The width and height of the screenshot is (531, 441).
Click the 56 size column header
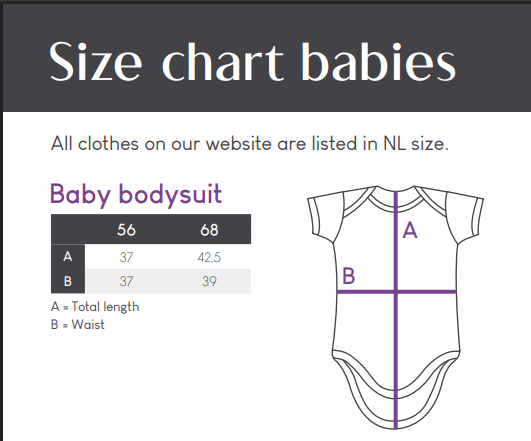click(126, 230)
